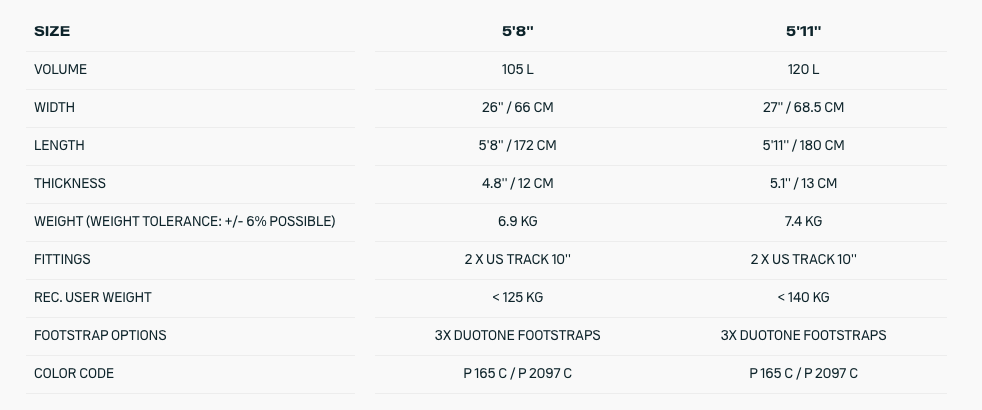Click the REC. USER WEIGHT label
Screen dimensions: 982x410
(93, 297)
